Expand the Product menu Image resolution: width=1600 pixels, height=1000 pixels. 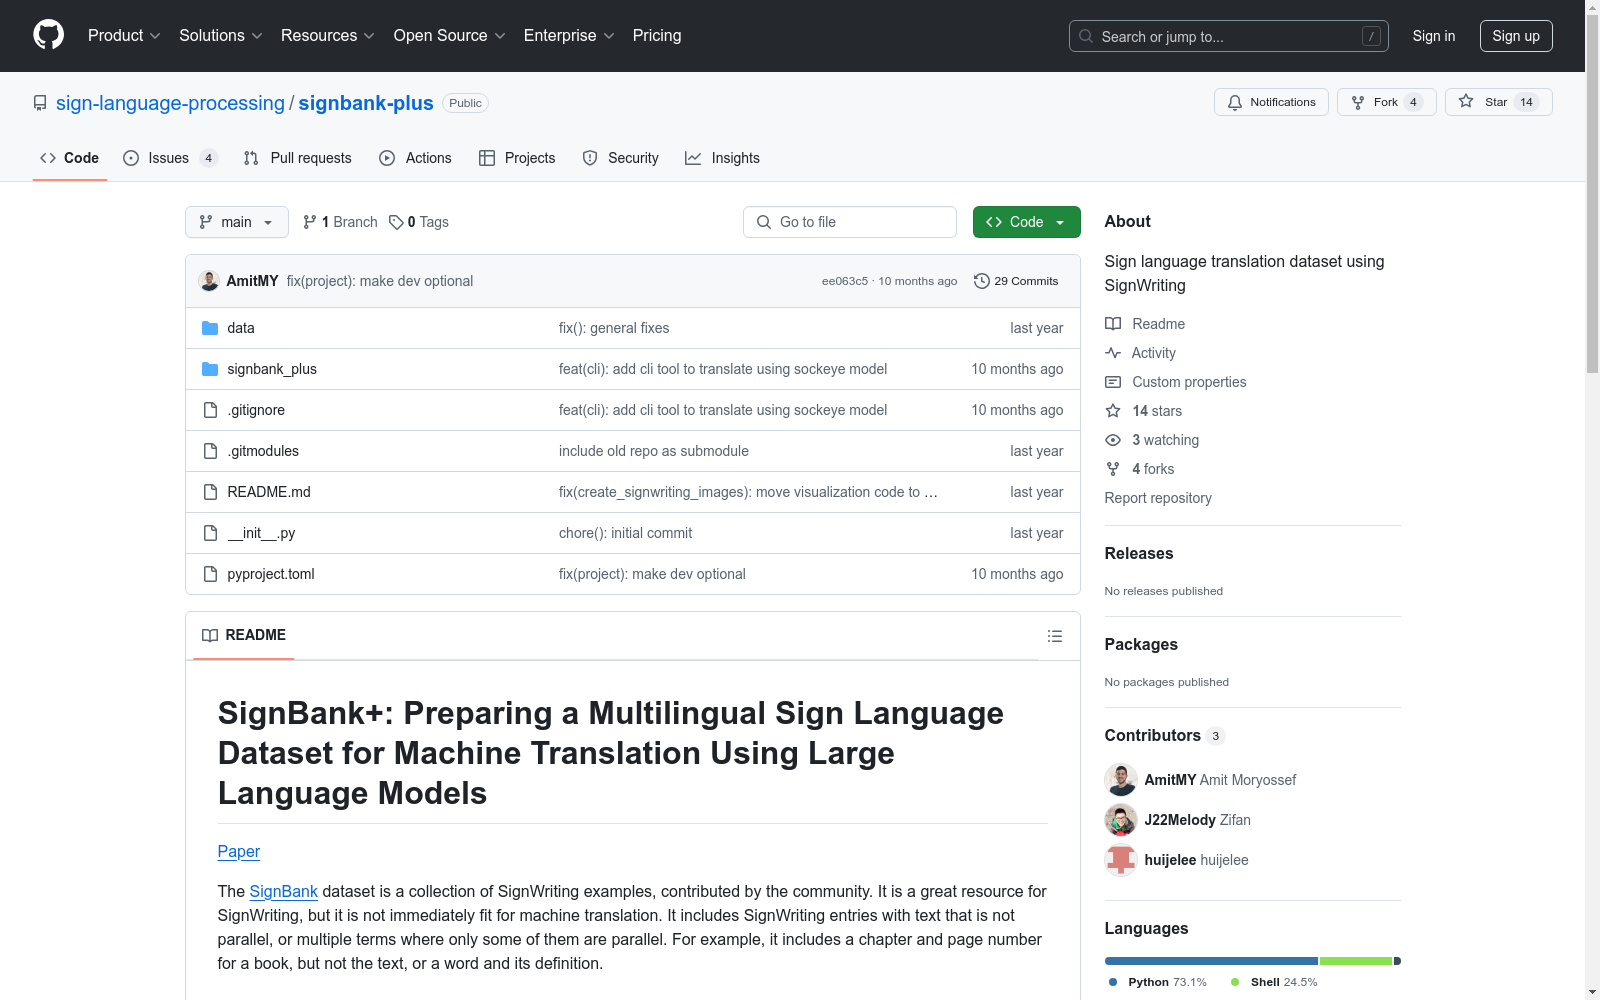click(x=124, y=36)
